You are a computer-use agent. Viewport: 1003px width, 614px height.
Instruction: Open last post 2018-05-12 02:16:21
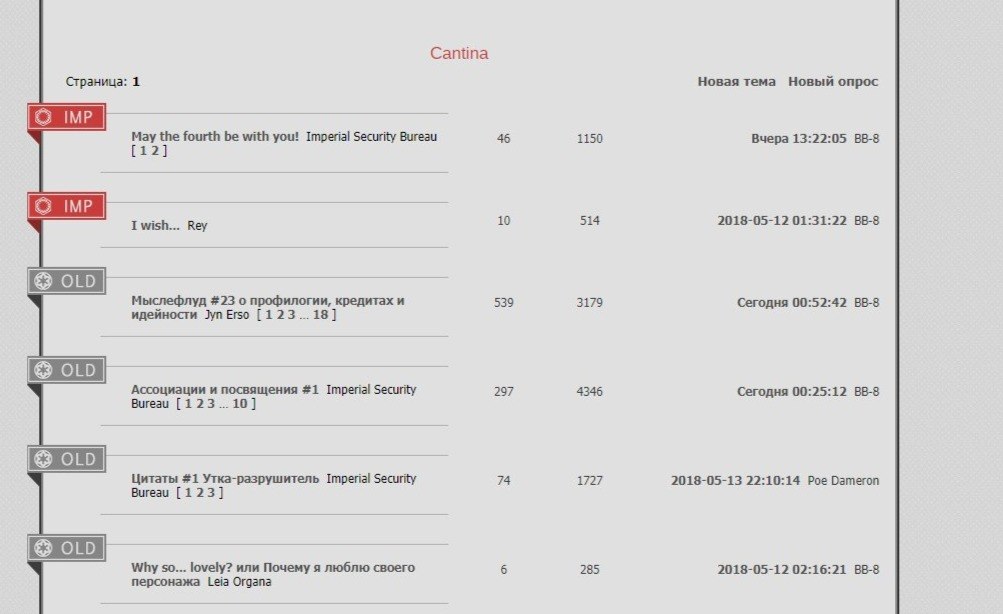(782, 569)
